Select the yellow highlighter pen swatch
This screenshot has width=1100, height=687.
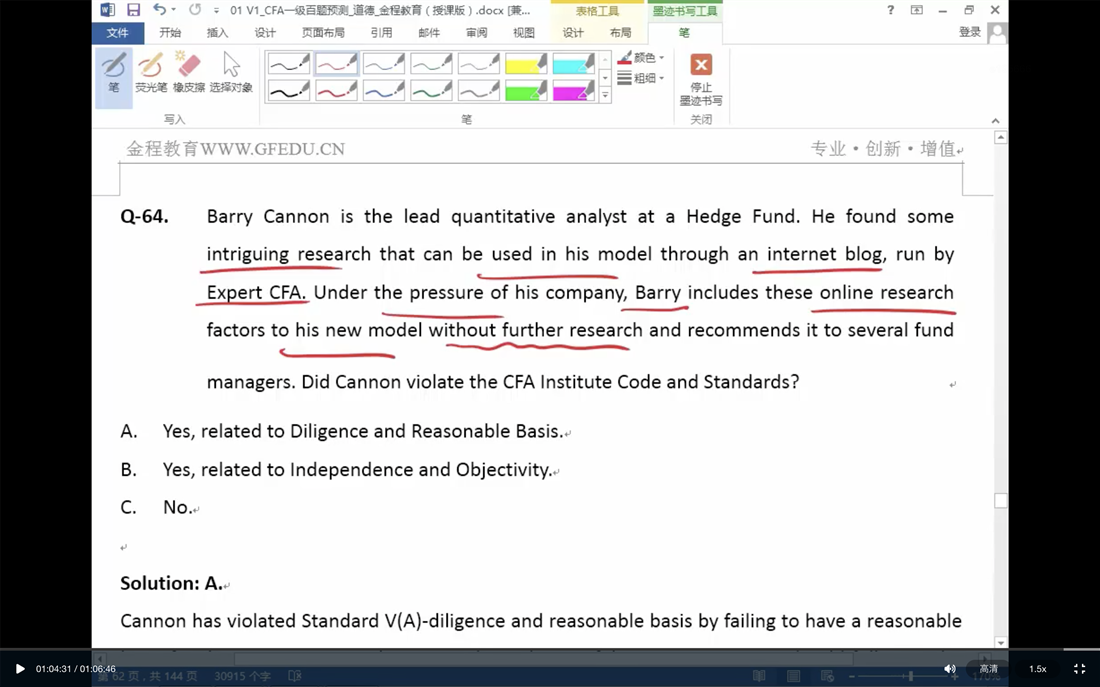tap(526, 65)
